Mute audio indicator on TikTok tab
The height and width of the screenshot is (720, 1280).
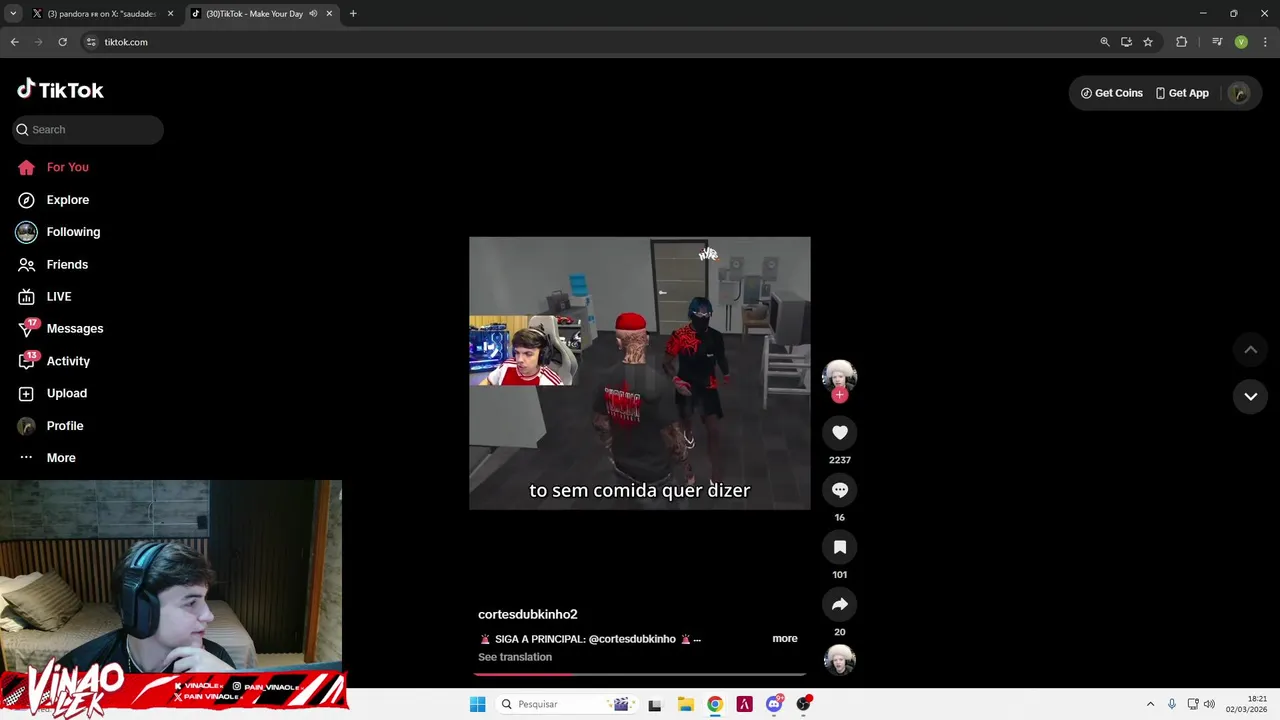[314, 14]
